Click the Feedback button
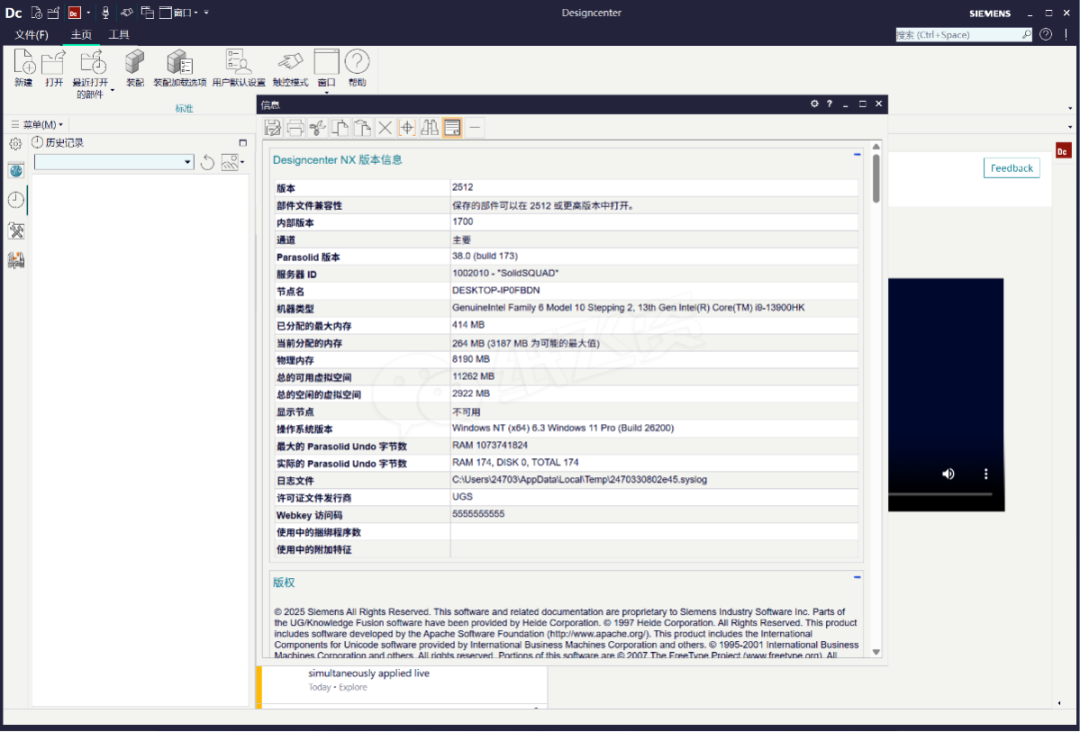 (1011, 168)
